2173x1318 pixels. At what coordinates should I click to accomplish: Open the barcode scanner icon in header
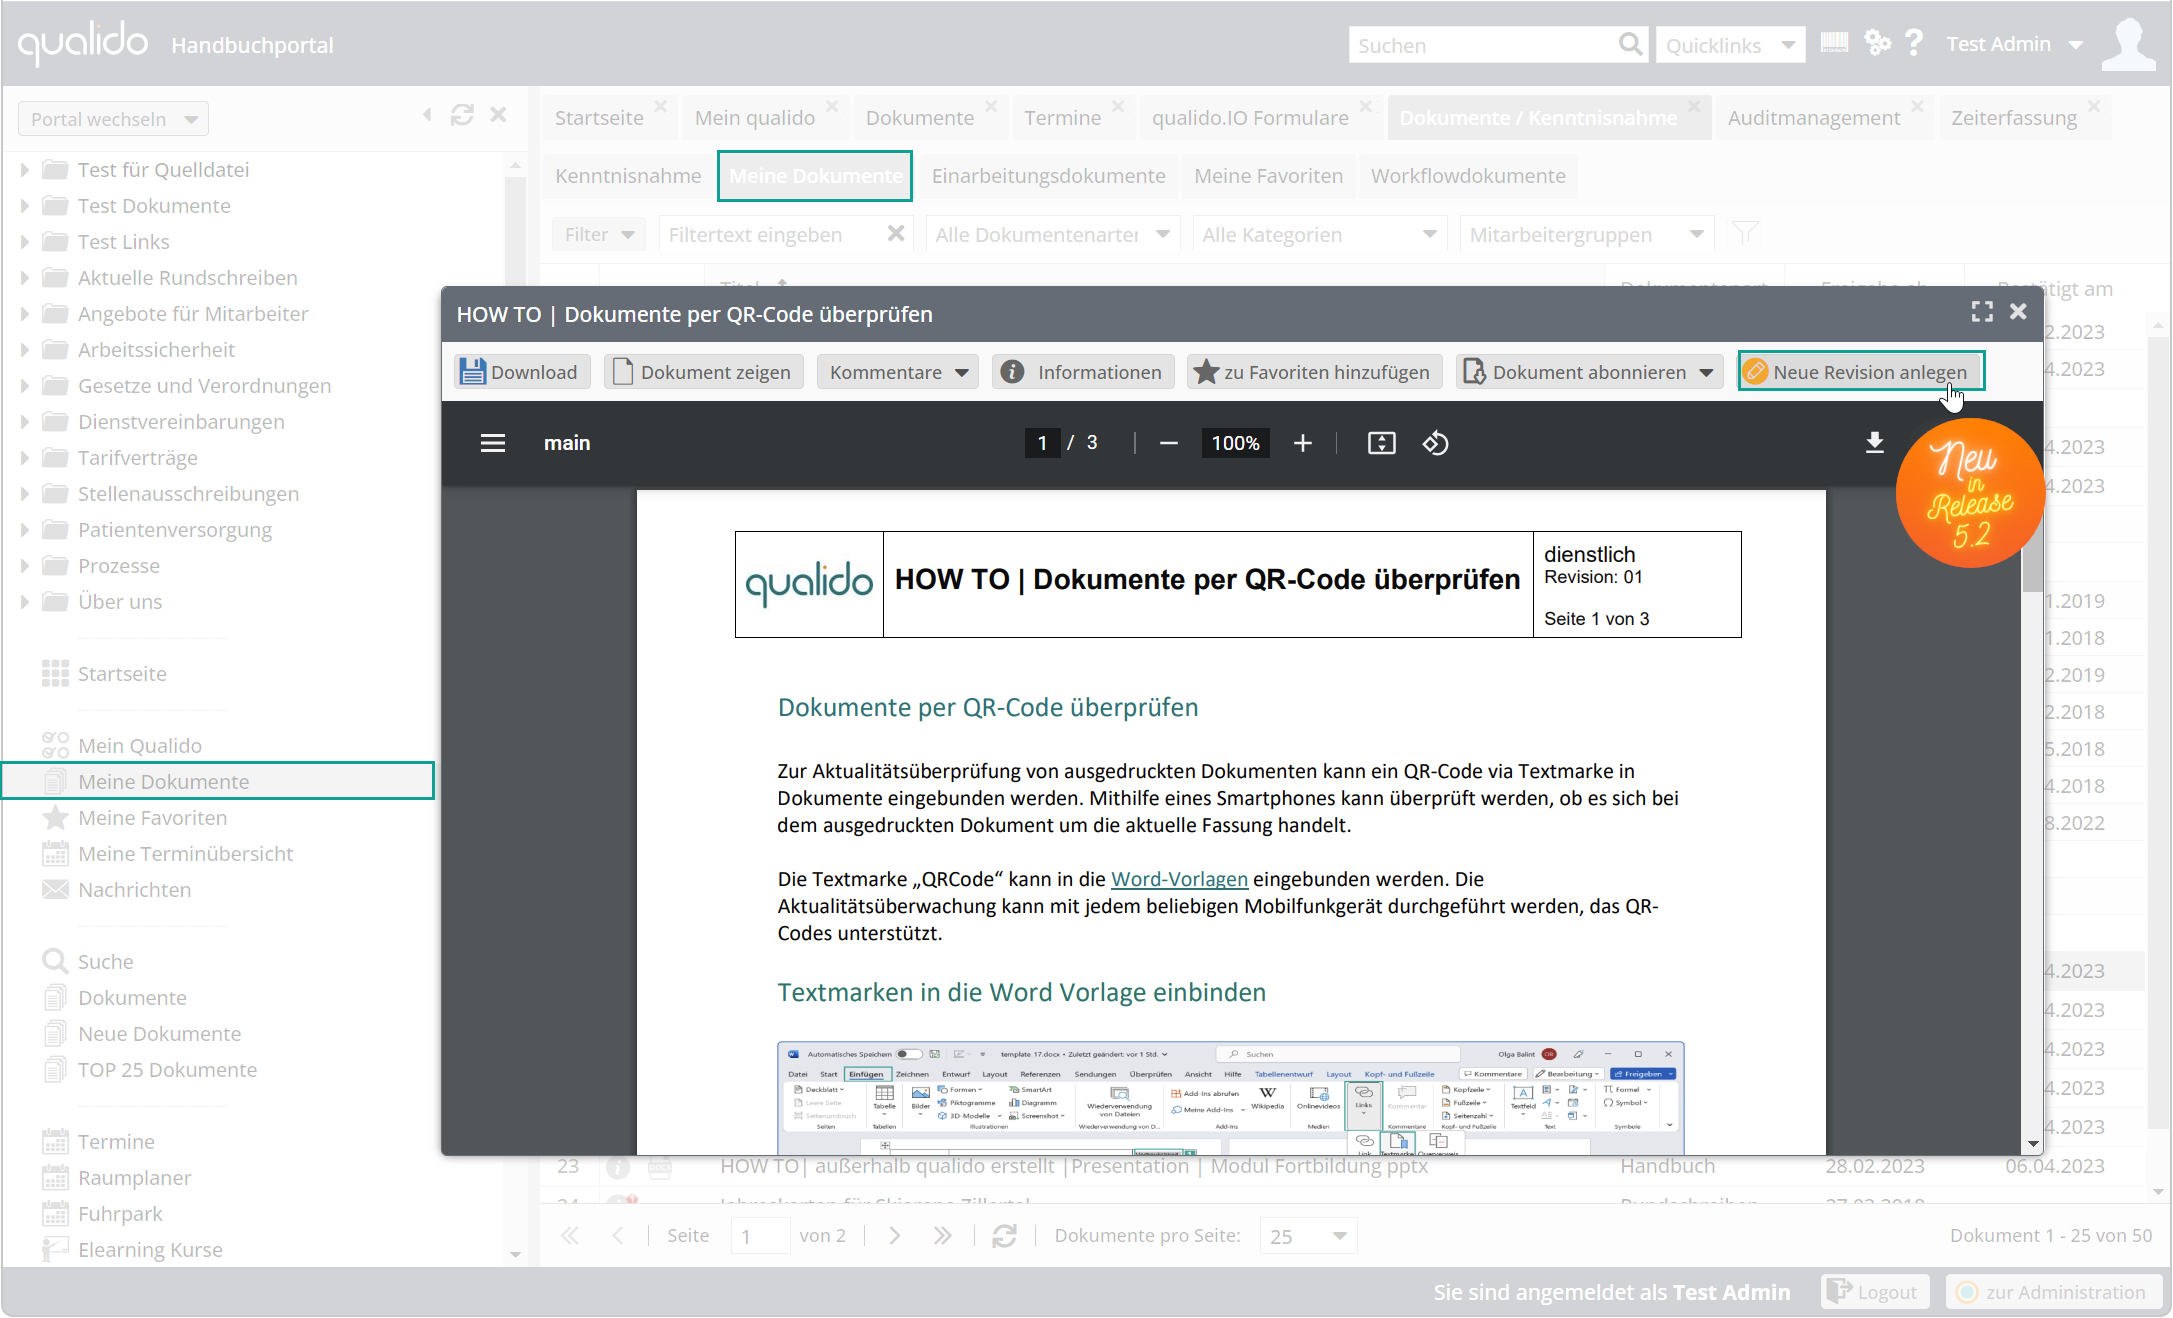[x=1834, y=43]
